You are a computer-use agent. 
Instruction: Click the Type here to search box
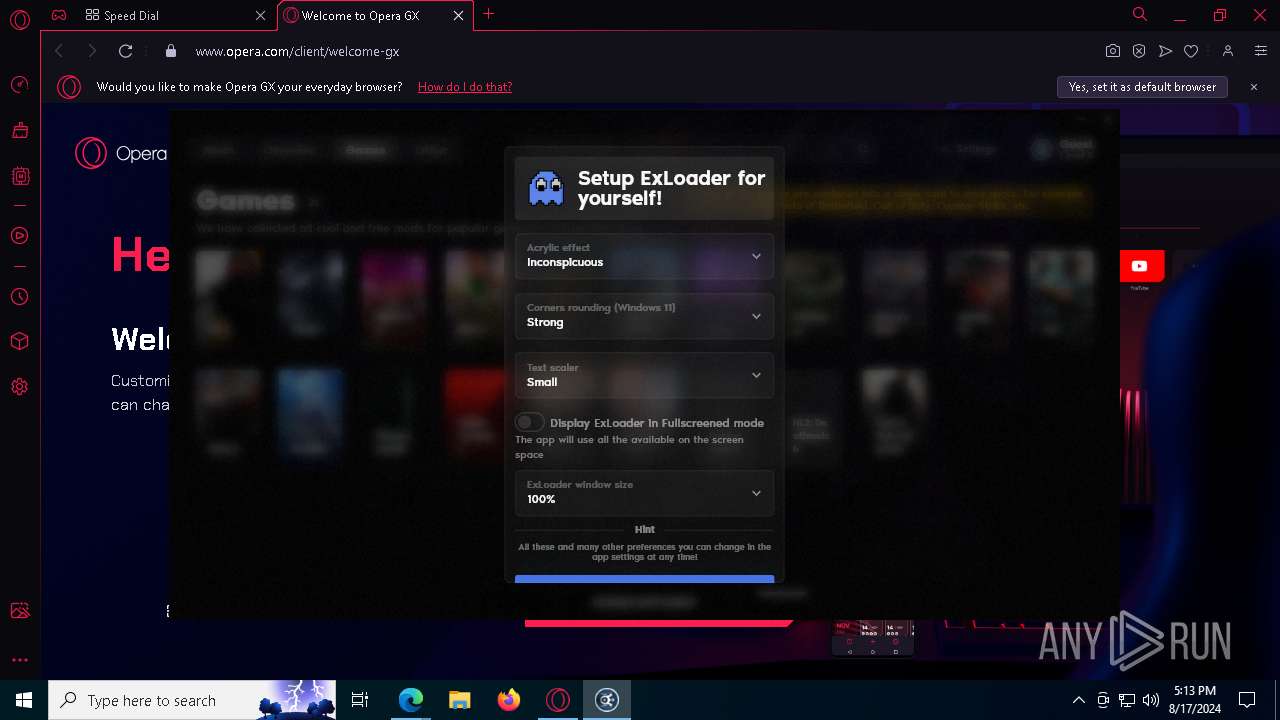[x=193, y=700]
